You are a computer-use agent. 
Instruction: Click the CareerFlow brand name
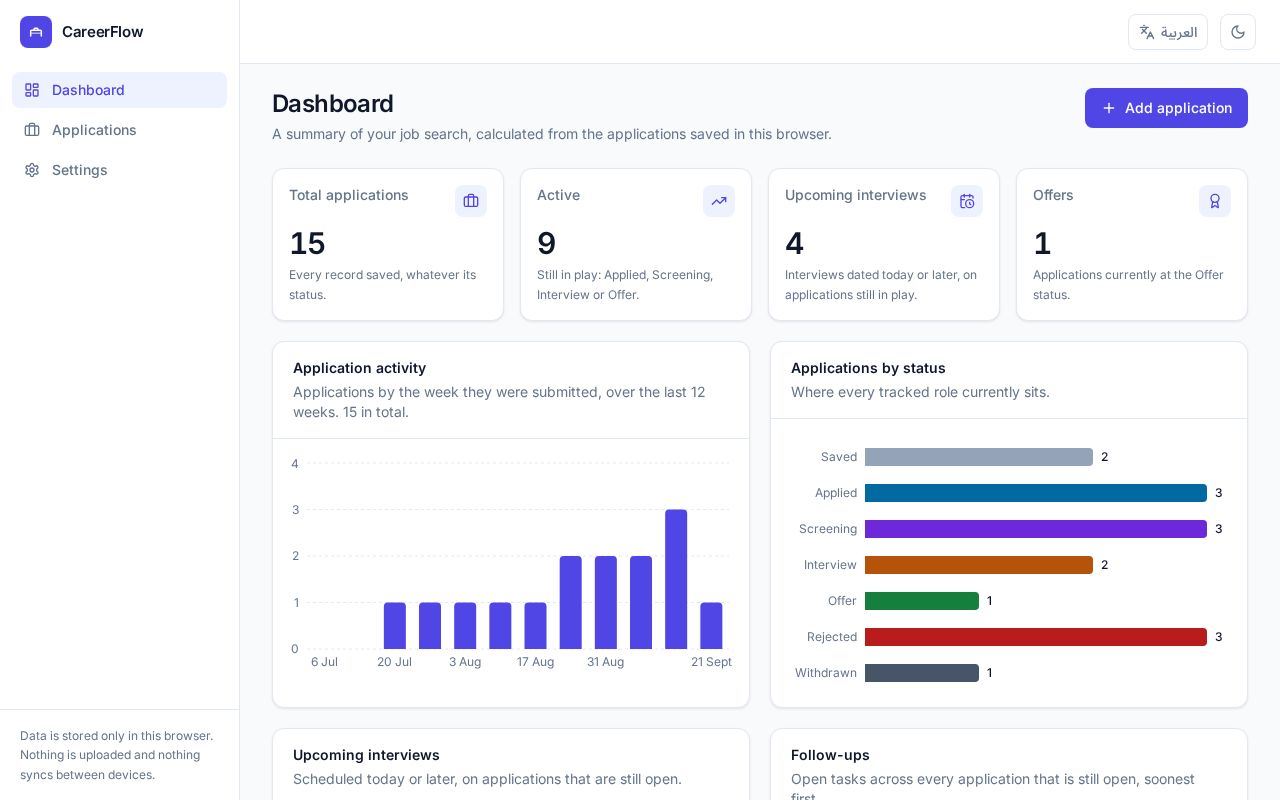pos(102,32)
